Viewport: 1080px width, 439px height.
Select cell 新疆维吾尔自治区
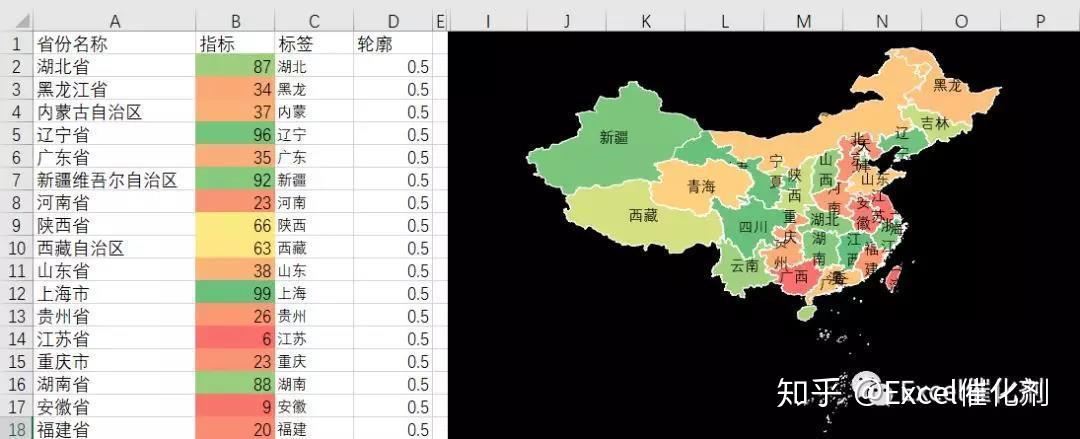click(x=114, y=181)
